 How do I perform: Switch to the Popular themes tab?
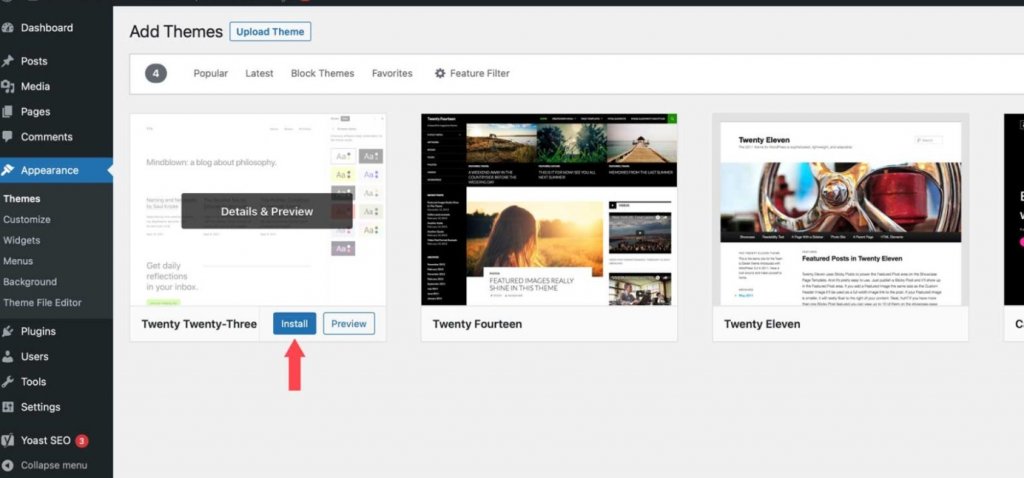point(210,73)
